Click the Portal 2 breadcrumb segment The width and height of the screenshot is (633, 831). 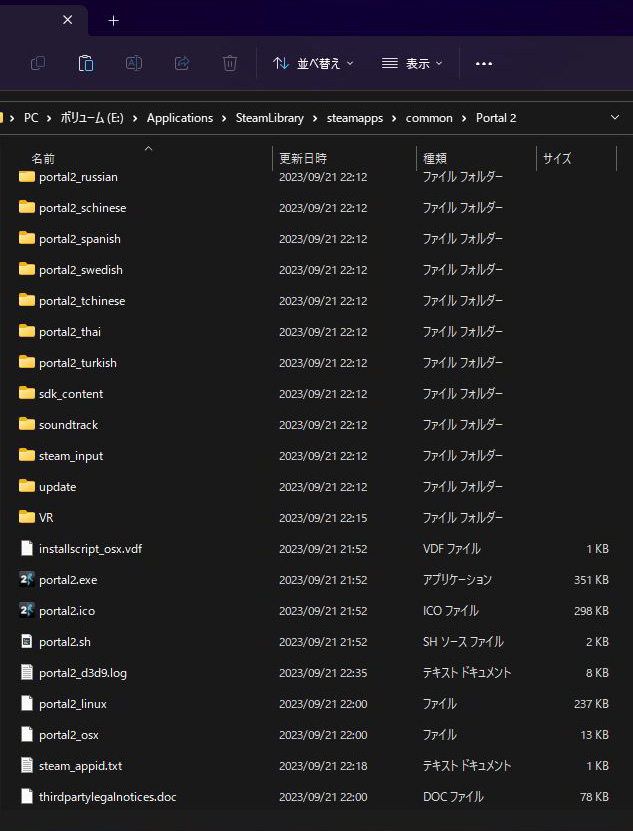click(x=496, y=118)
